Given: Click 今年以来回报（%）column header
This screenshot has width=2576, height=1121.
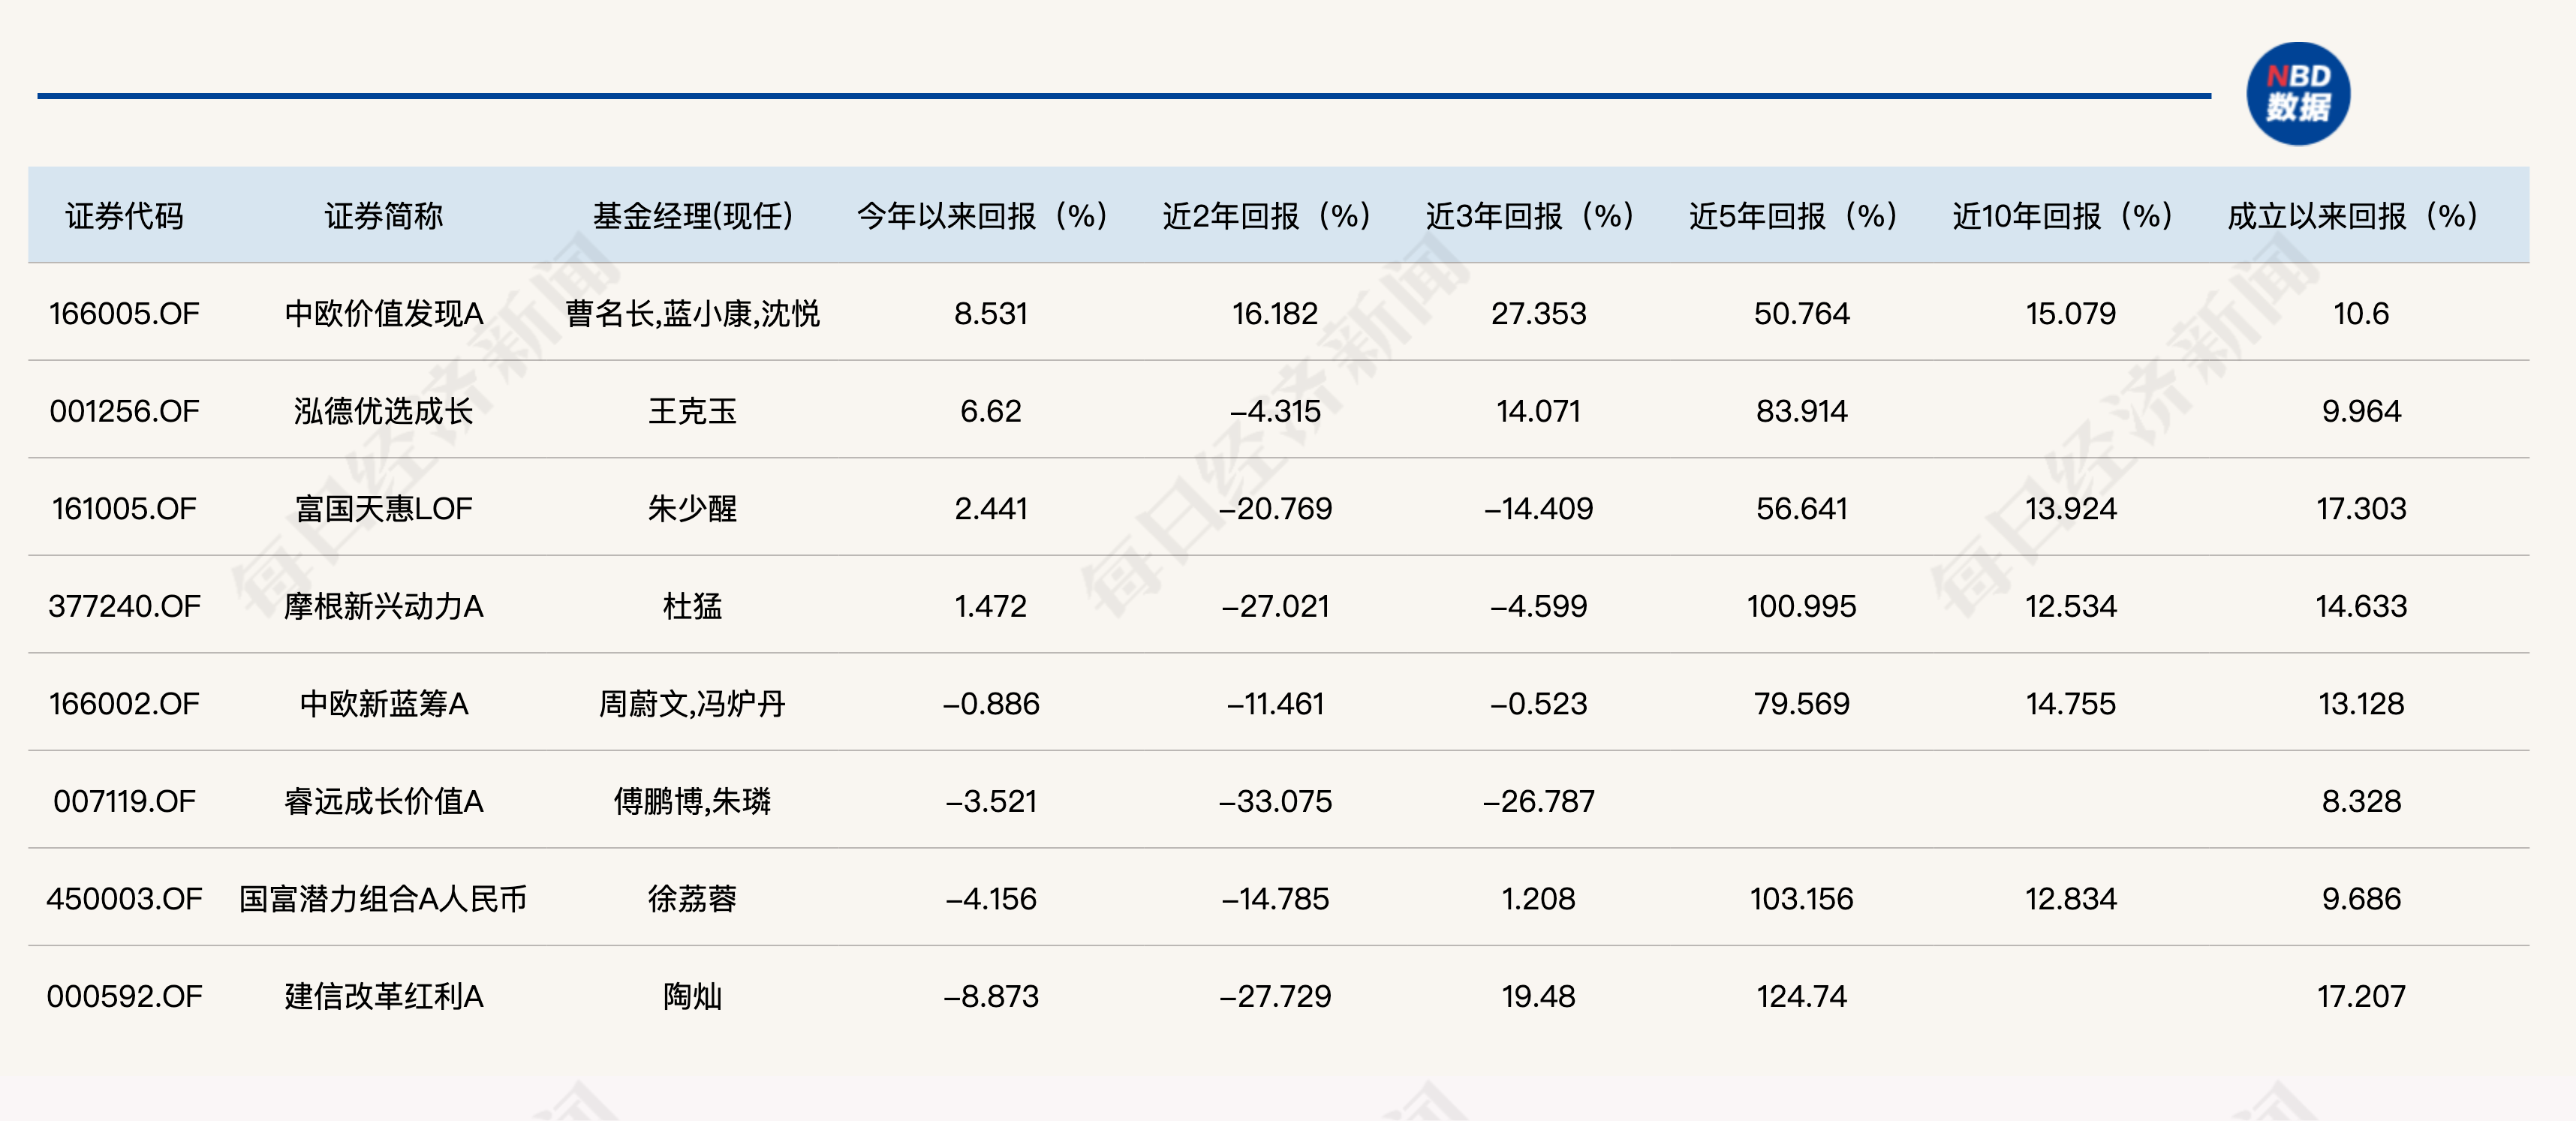Looking at the screenshot, I should tap(982, 216).
